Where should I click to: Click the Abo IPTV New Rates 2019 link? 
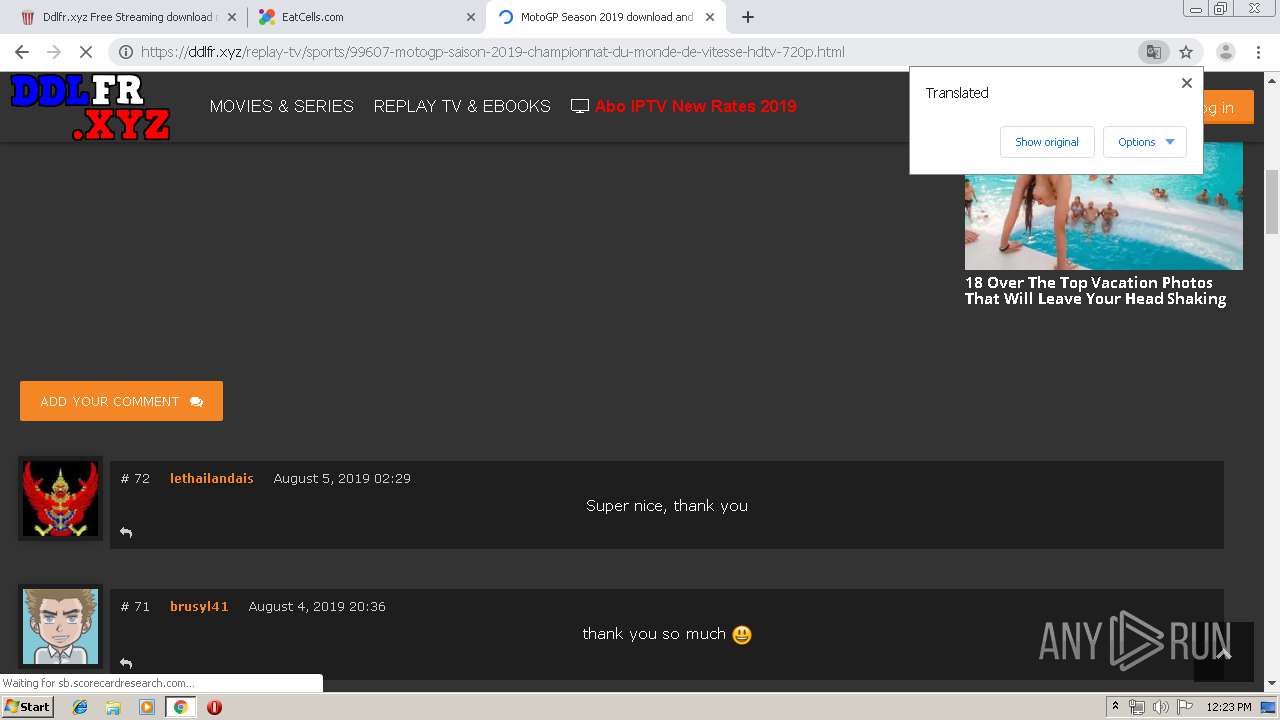pyautogui.click(x=695, y=106)
